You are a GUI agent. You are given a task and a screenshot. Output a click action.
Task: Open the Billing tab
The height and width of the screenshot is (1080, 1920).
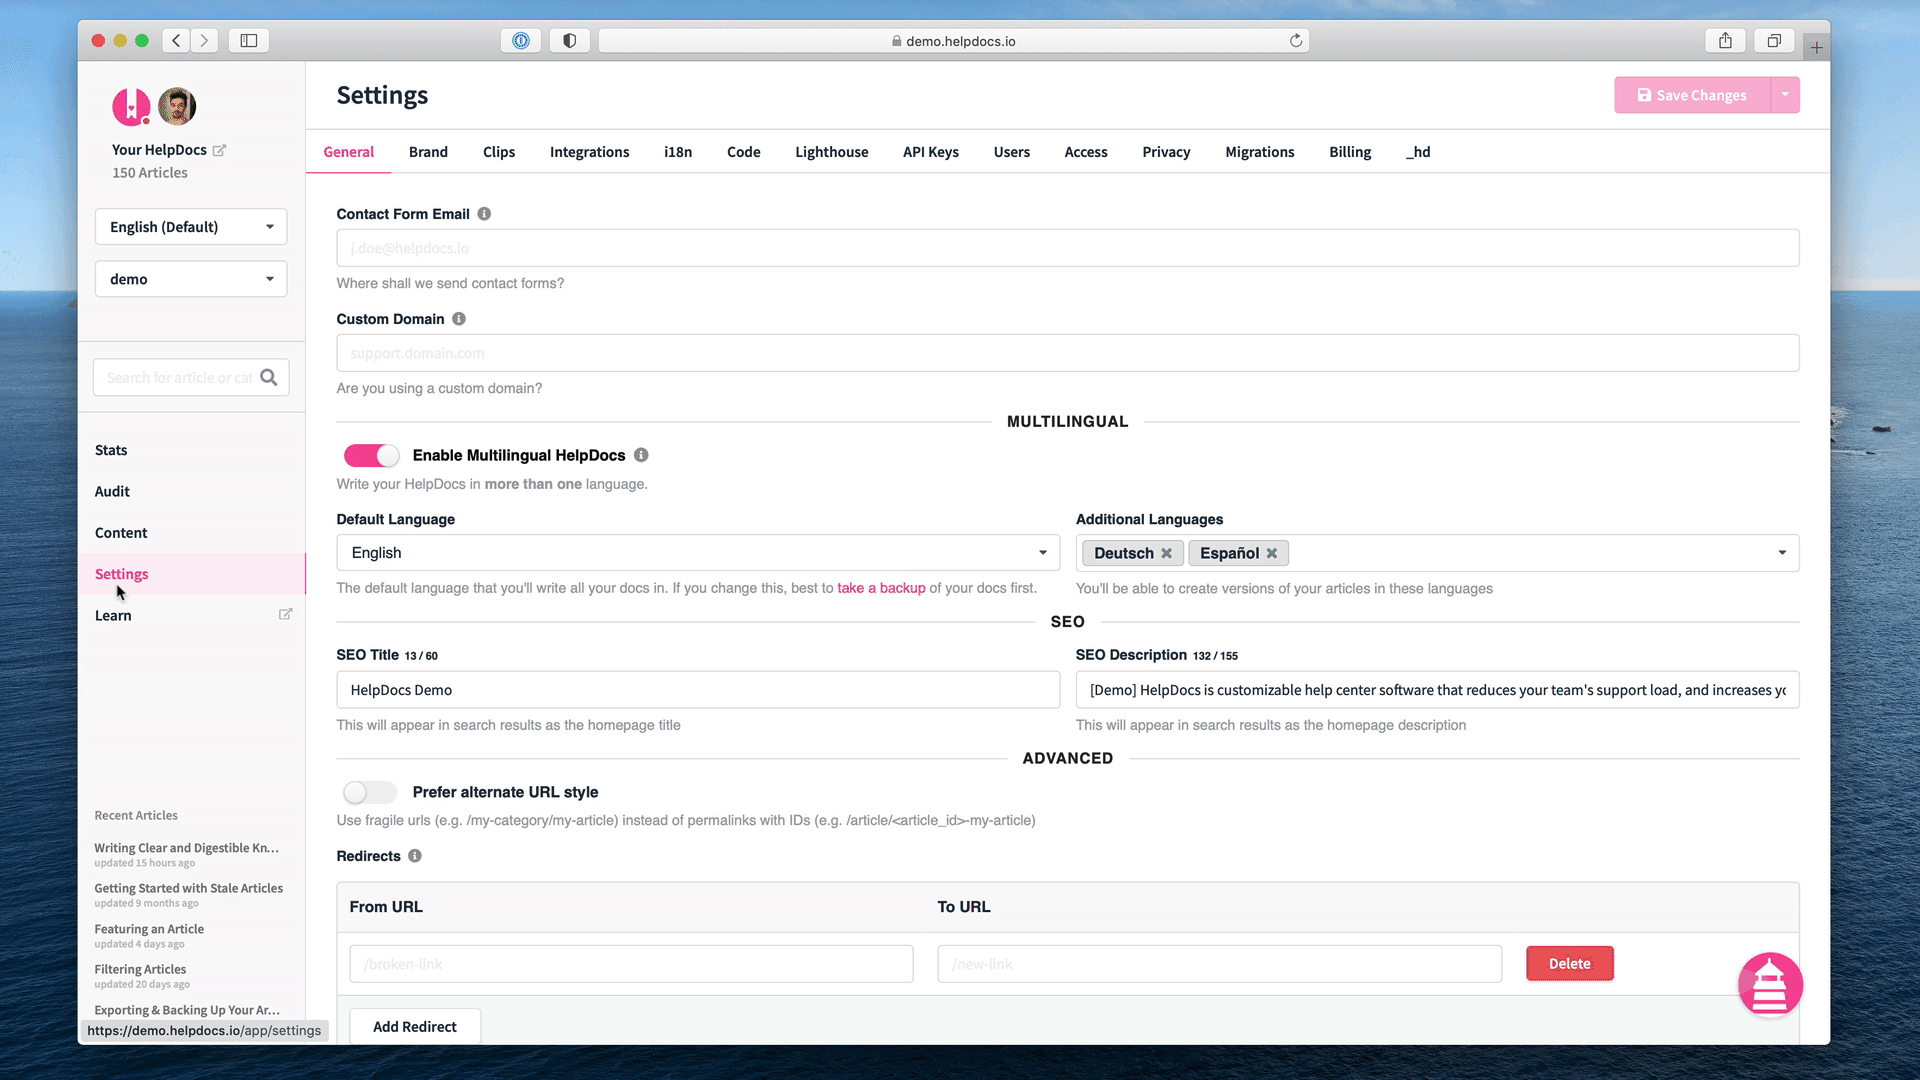click(x=1349, y=152)
